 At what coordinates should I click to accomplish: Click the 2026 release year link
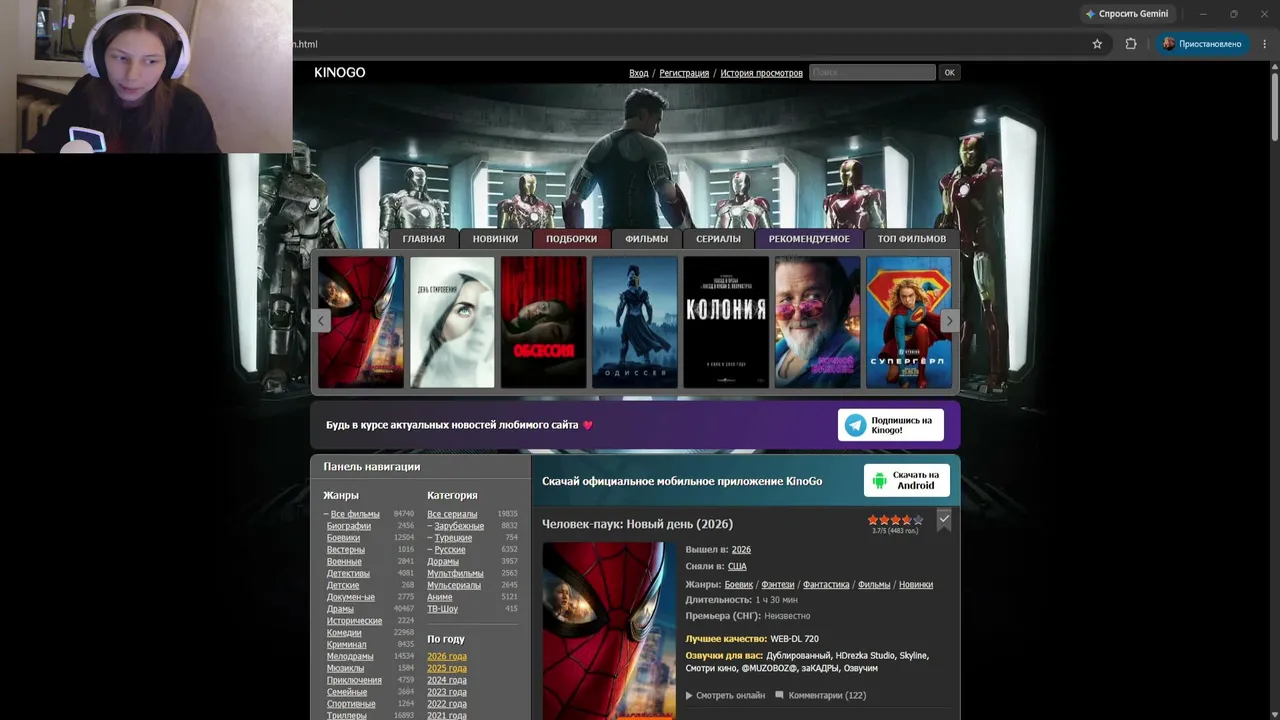pos(741,550)
